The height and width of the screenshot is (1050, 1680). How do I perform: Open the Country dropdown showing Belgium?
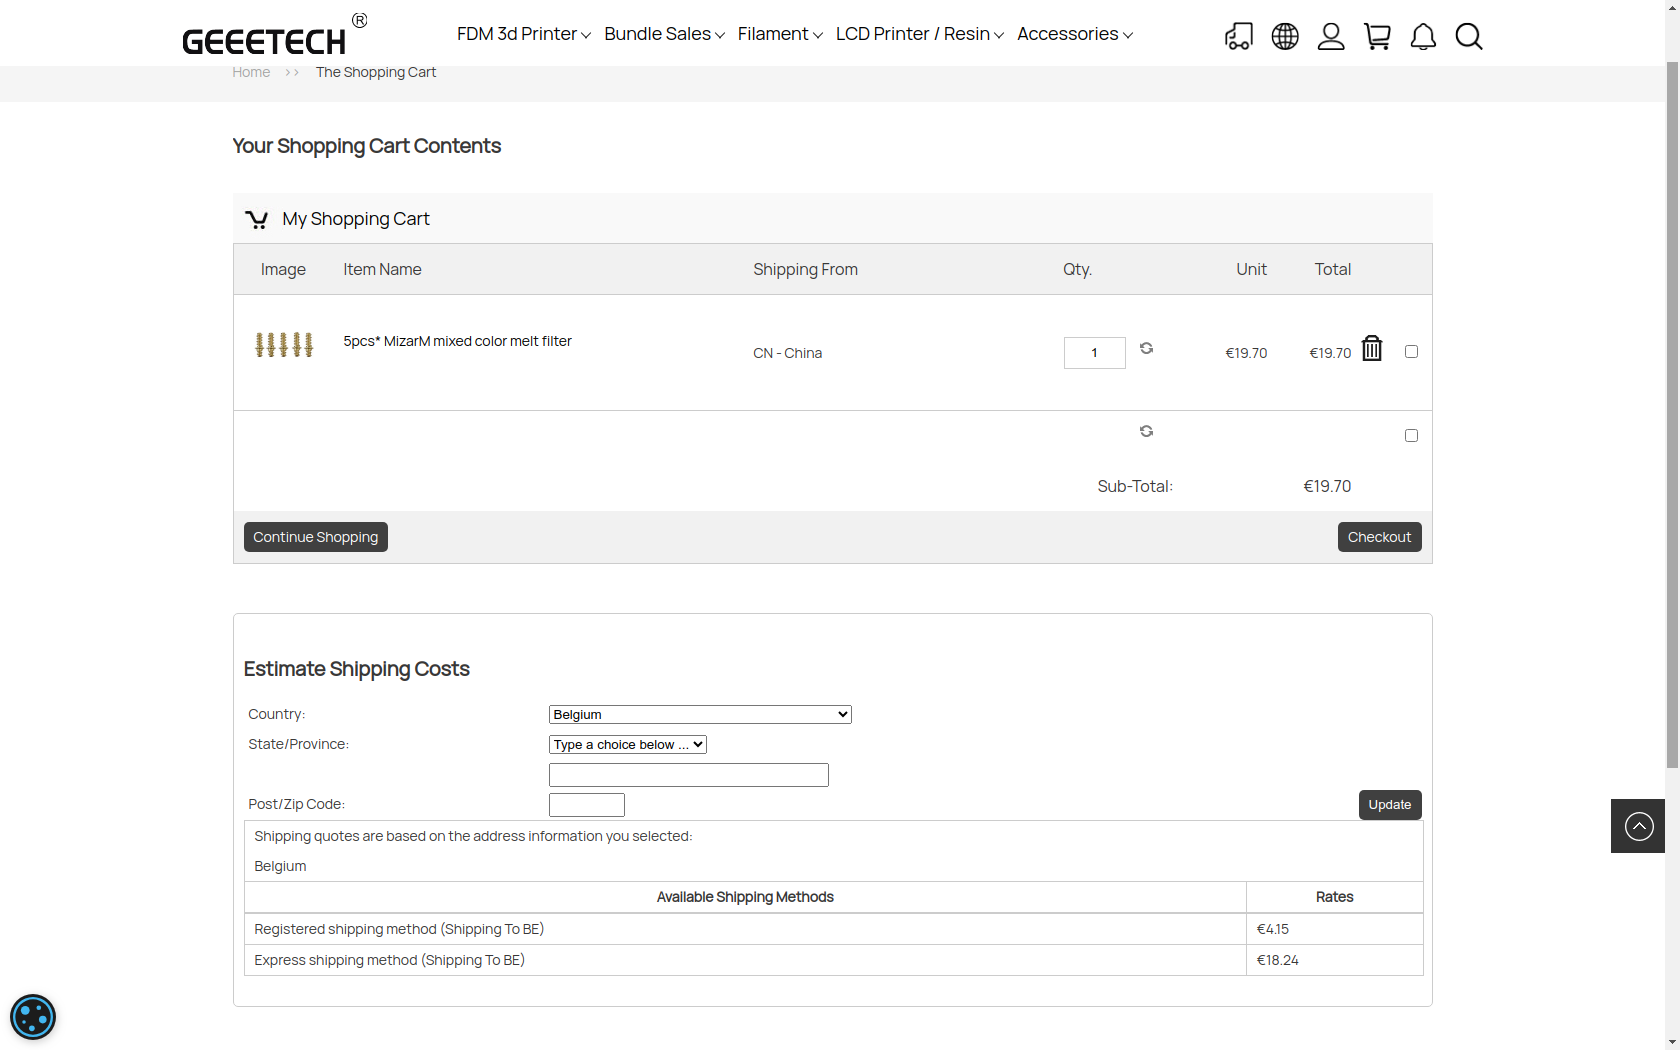(700, 714)
